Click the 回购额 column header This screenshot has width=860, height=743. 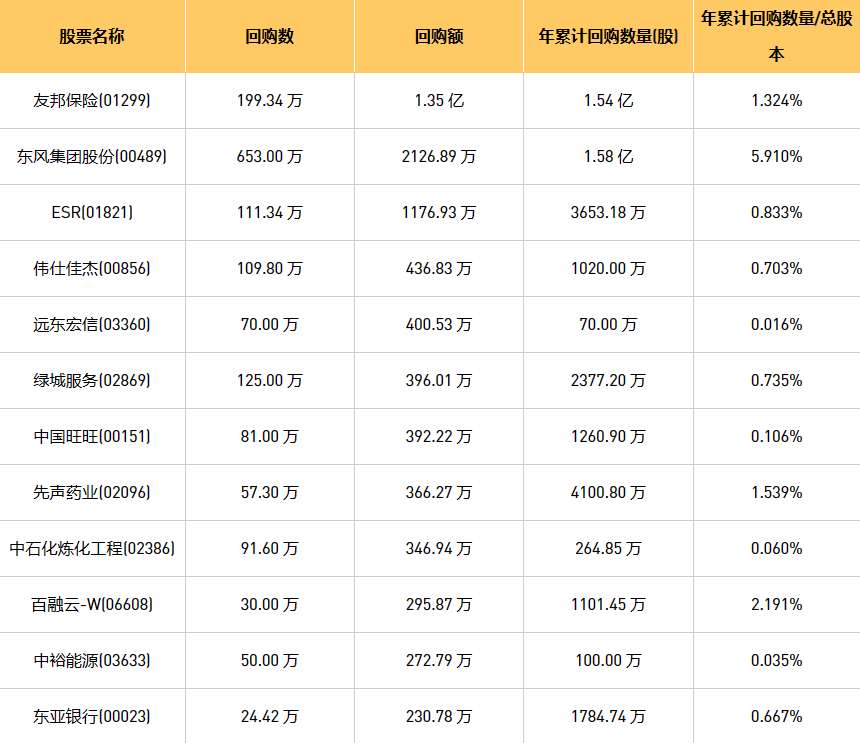439,37
